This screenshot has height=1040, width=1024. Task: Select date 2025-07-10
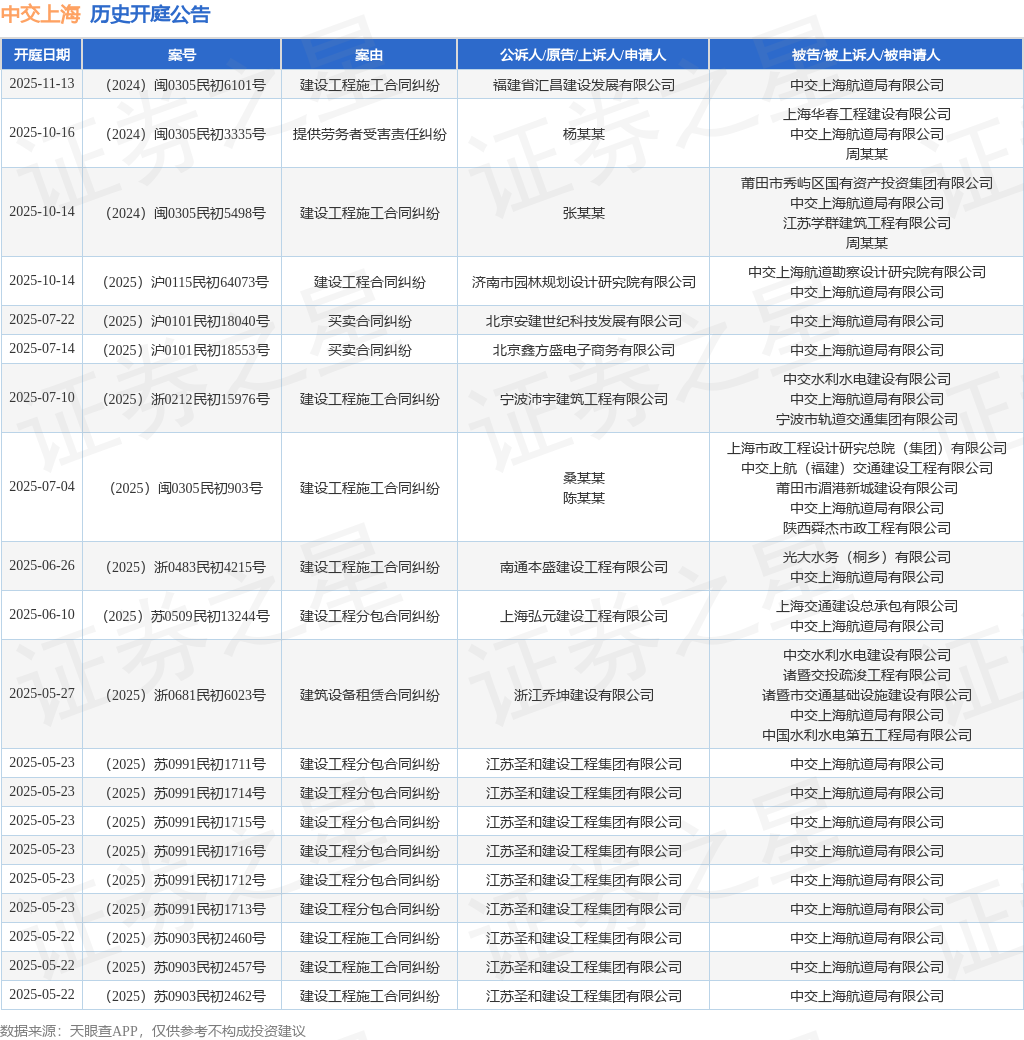point(42,398)
